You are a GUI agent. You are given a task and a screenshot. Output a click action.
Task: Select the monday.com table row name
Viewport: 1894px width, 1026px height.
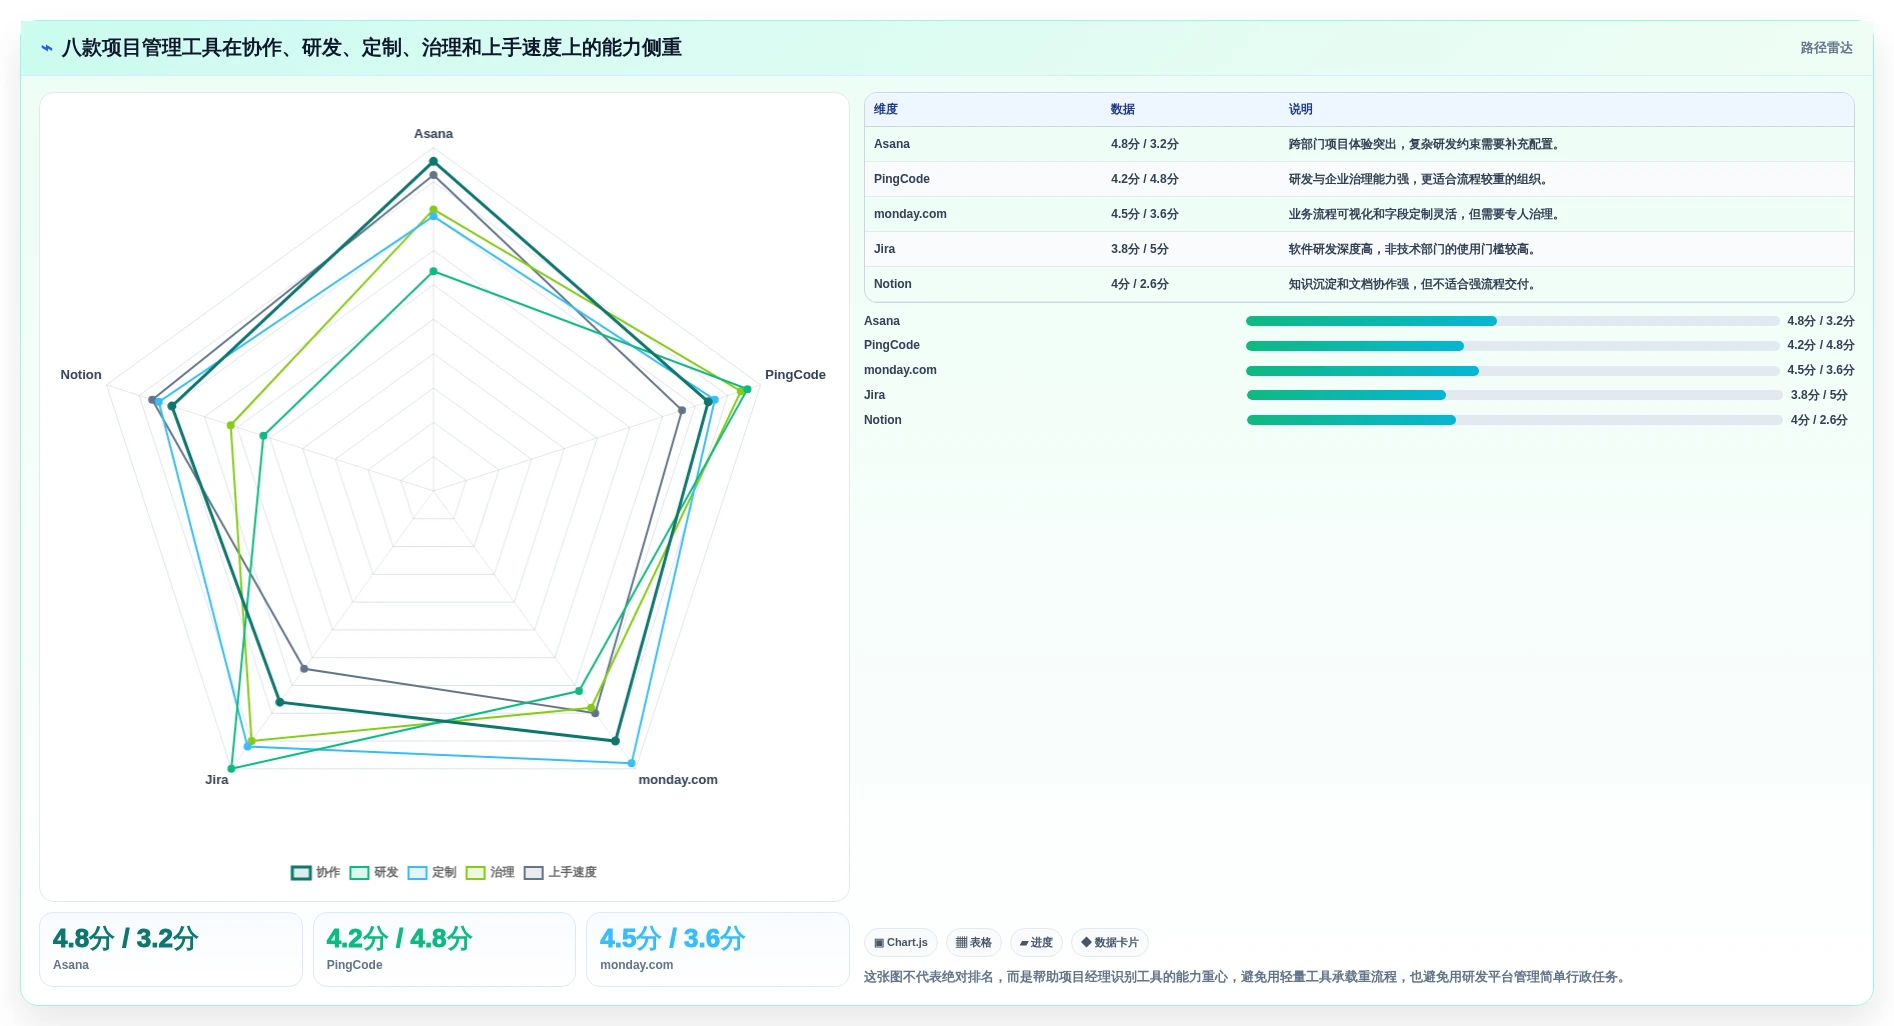[910, 214]
